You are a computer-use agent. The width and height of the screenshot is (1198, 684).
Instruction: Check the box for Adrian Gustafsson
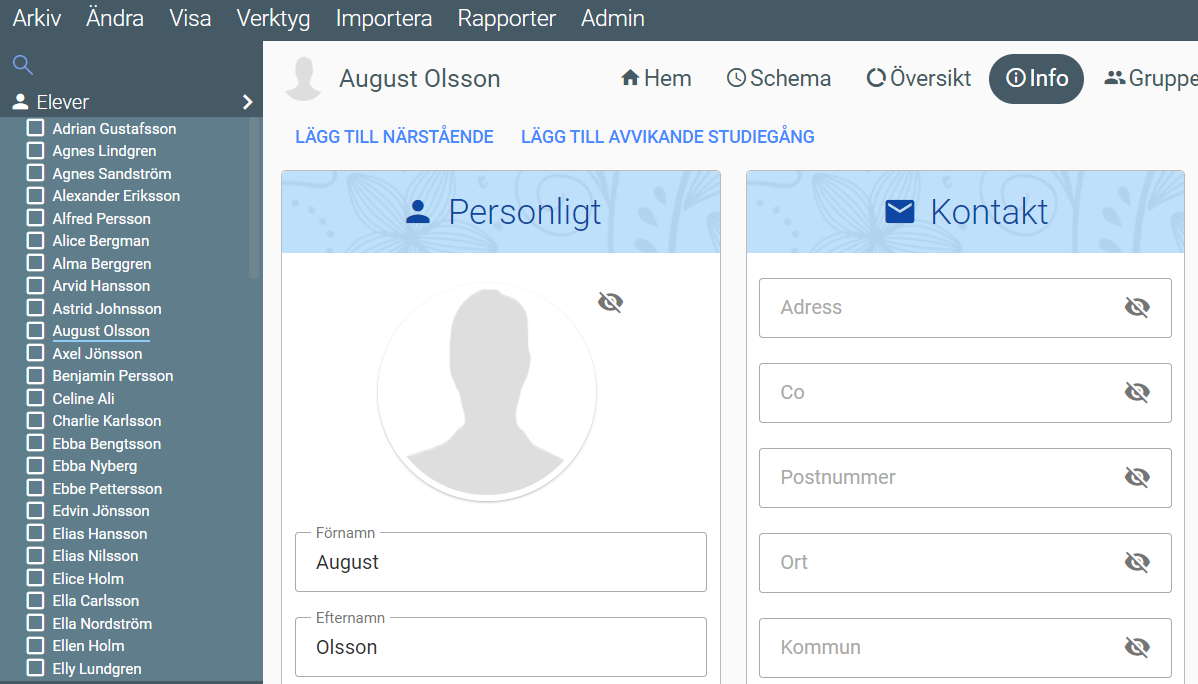coord(35,128)
